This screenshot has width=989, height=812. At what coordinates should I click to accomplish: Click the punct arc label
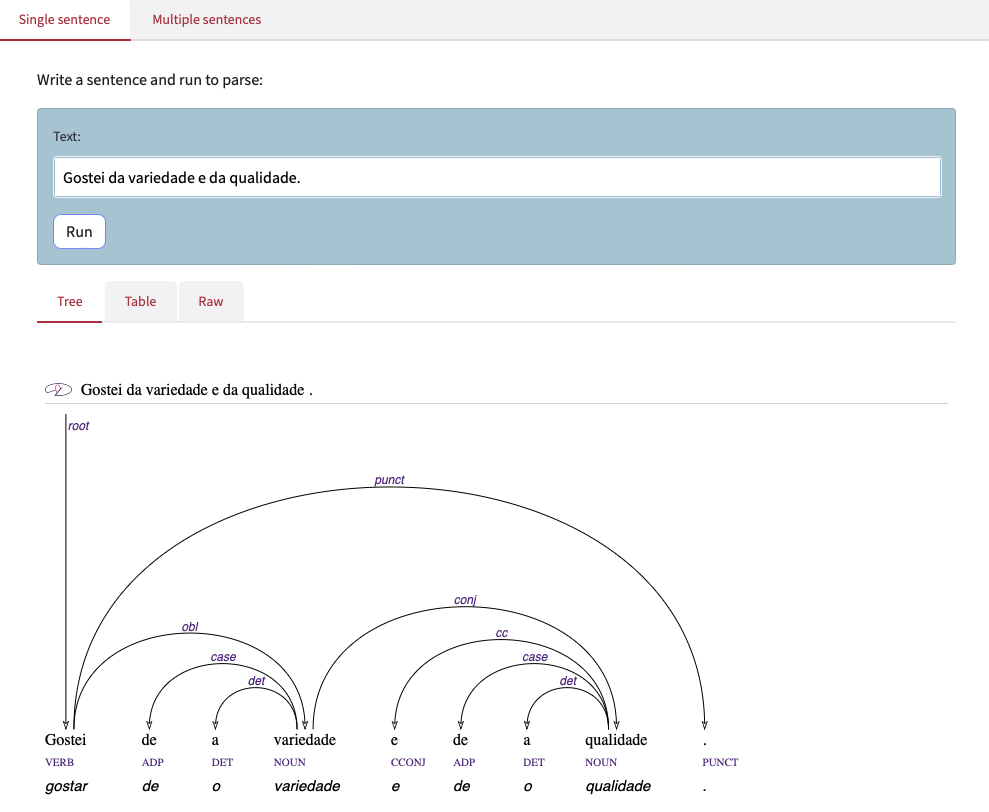[389, 480]
